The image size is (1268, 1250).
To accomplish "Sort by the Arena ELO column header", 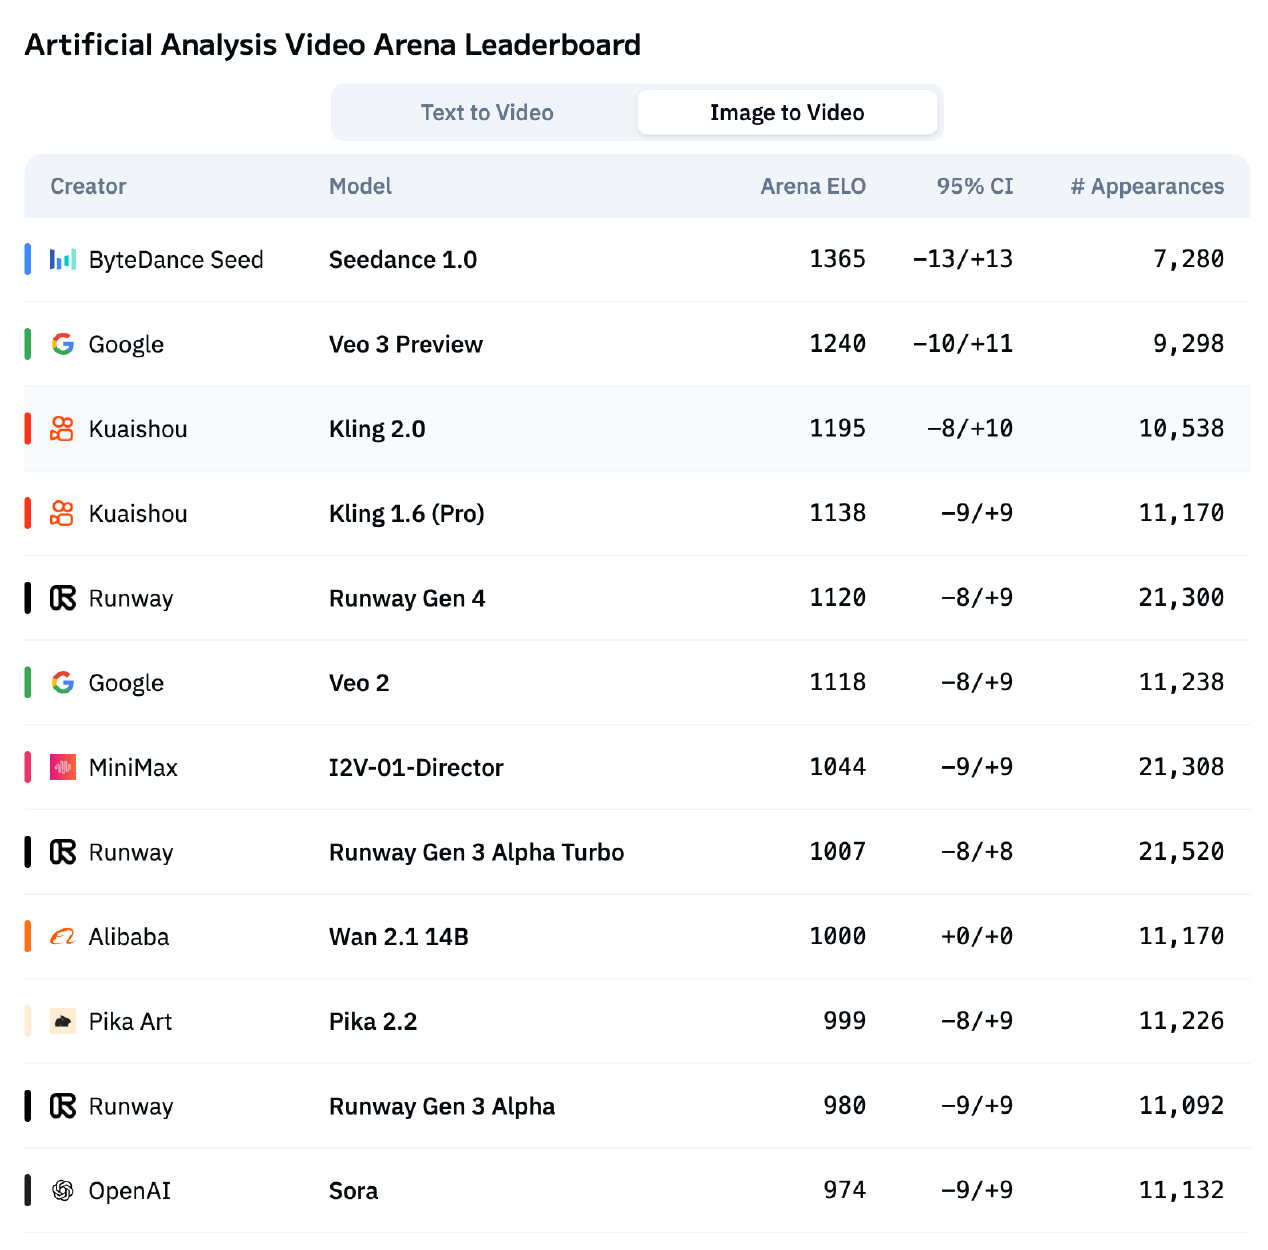I will click(x=813, y=186).
